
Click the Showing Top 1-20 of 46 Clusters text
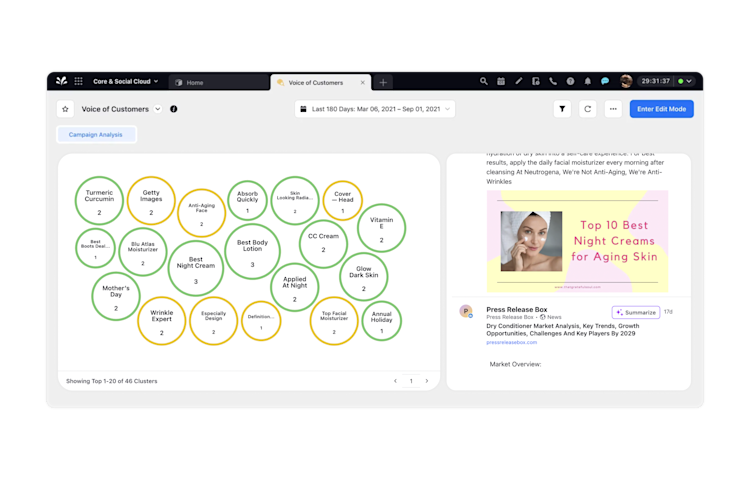111,381
